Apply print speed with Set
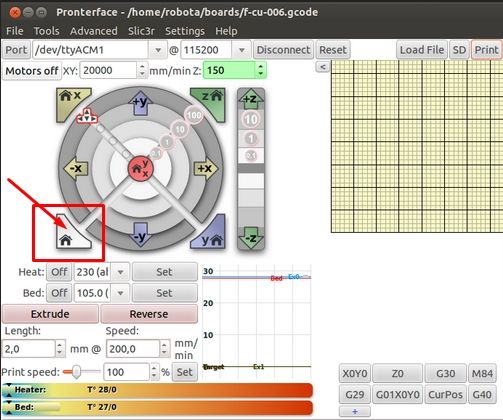This screenshot has width=503, height=420. point(184,372)
